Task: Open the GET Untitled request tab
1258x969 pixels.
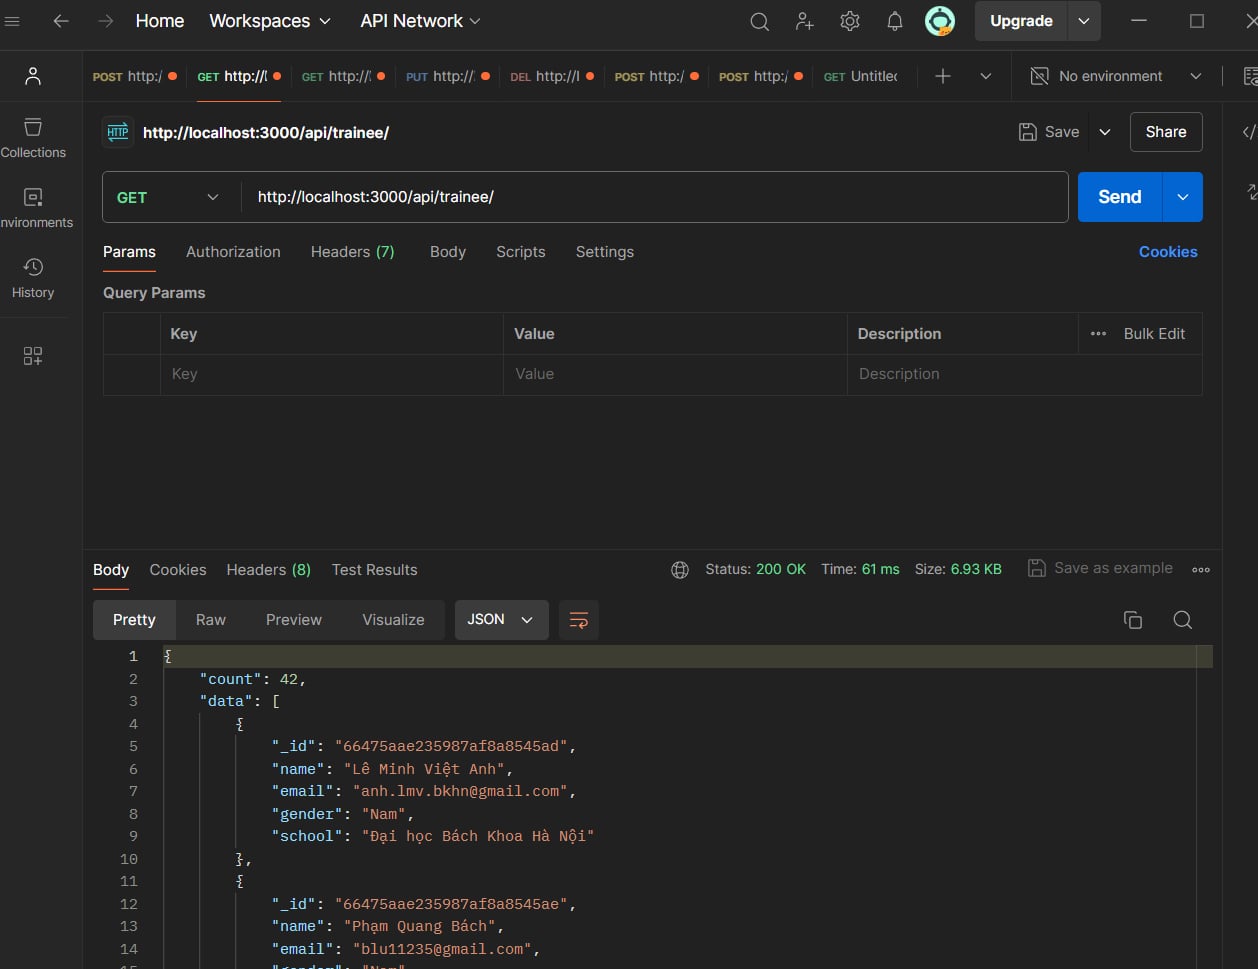Action: coord(862,76)
